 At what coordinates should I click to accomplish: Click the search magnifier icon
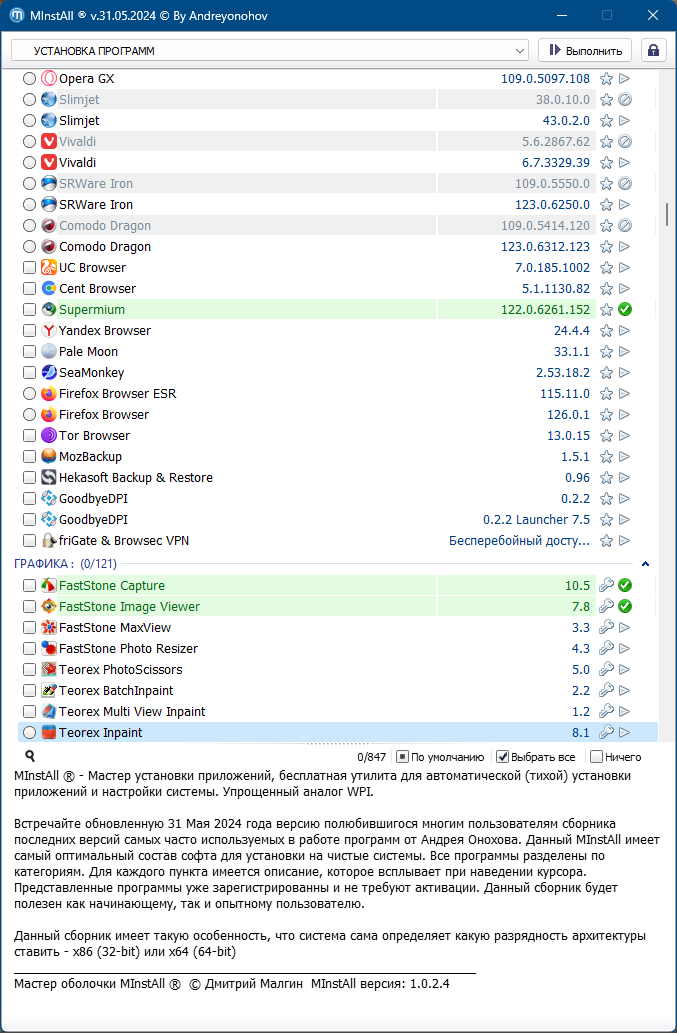tap(30, 756)
